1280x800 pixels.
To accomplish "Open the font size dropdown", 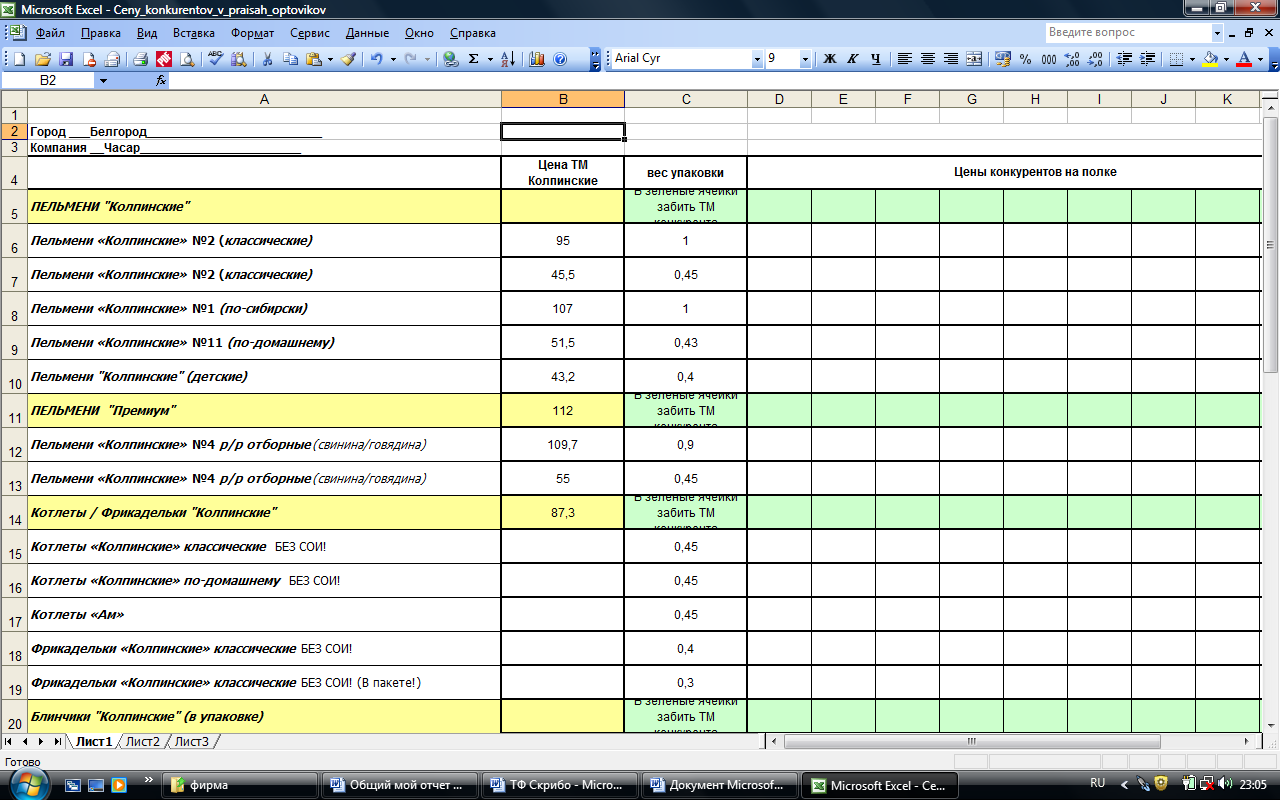I will [805, 59].
